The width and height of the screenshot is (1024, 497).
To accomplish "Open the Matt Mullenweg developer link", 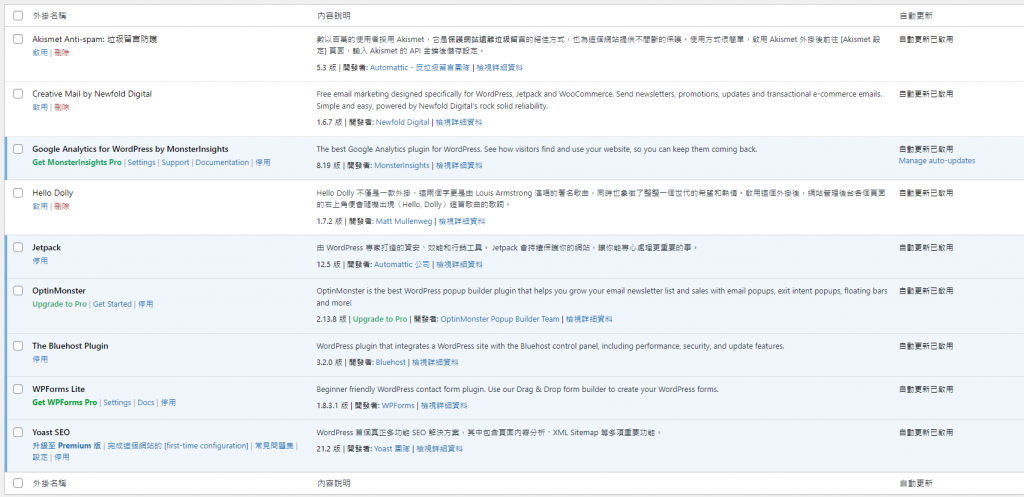I will pos(404,221).
